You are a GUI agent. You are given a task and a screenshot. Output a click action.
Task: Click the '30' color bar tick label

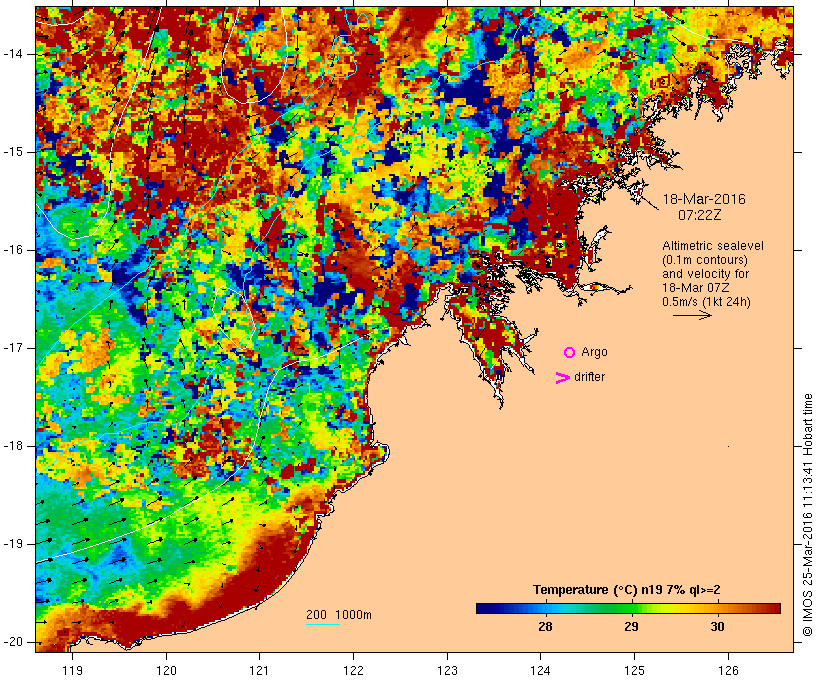pos(718,626)
